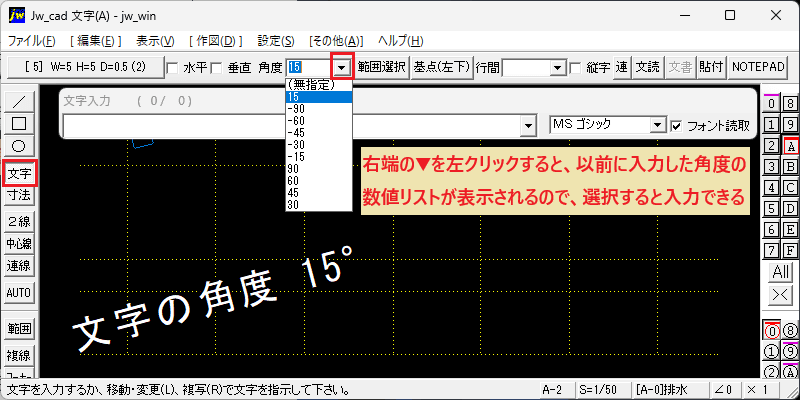Open the 設定(S) menu
Image resolution: width=800 pixels, height=400 pixels.
tap(276, 41)
